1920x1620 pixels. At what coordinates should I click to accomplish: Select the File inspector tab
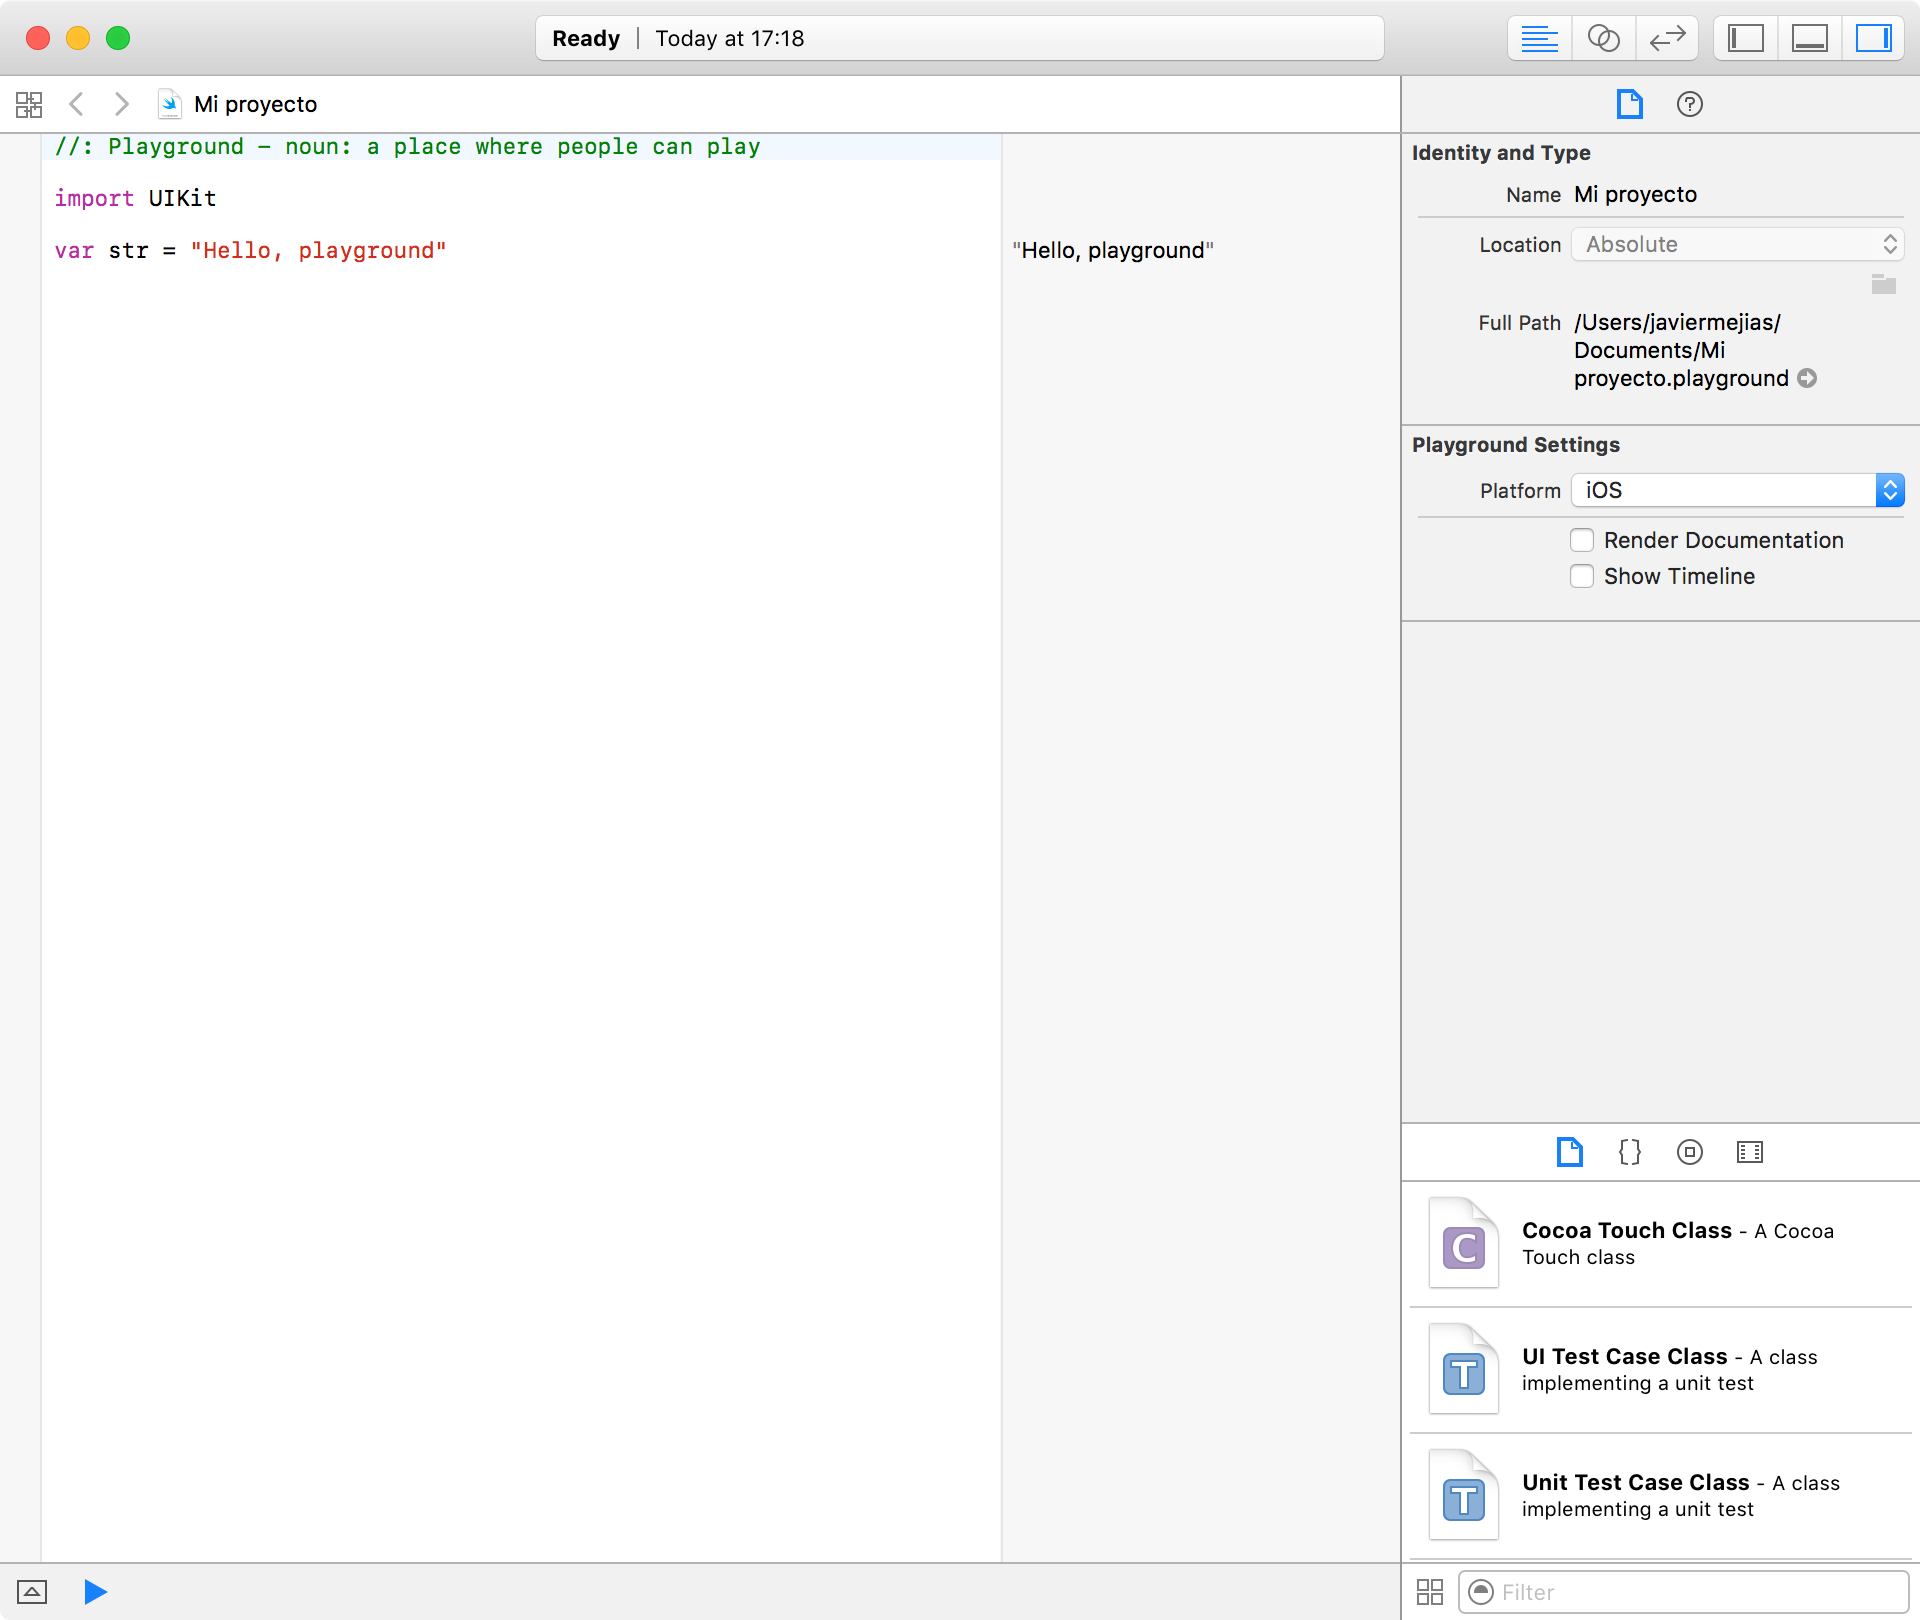[x=1629, y=104]
